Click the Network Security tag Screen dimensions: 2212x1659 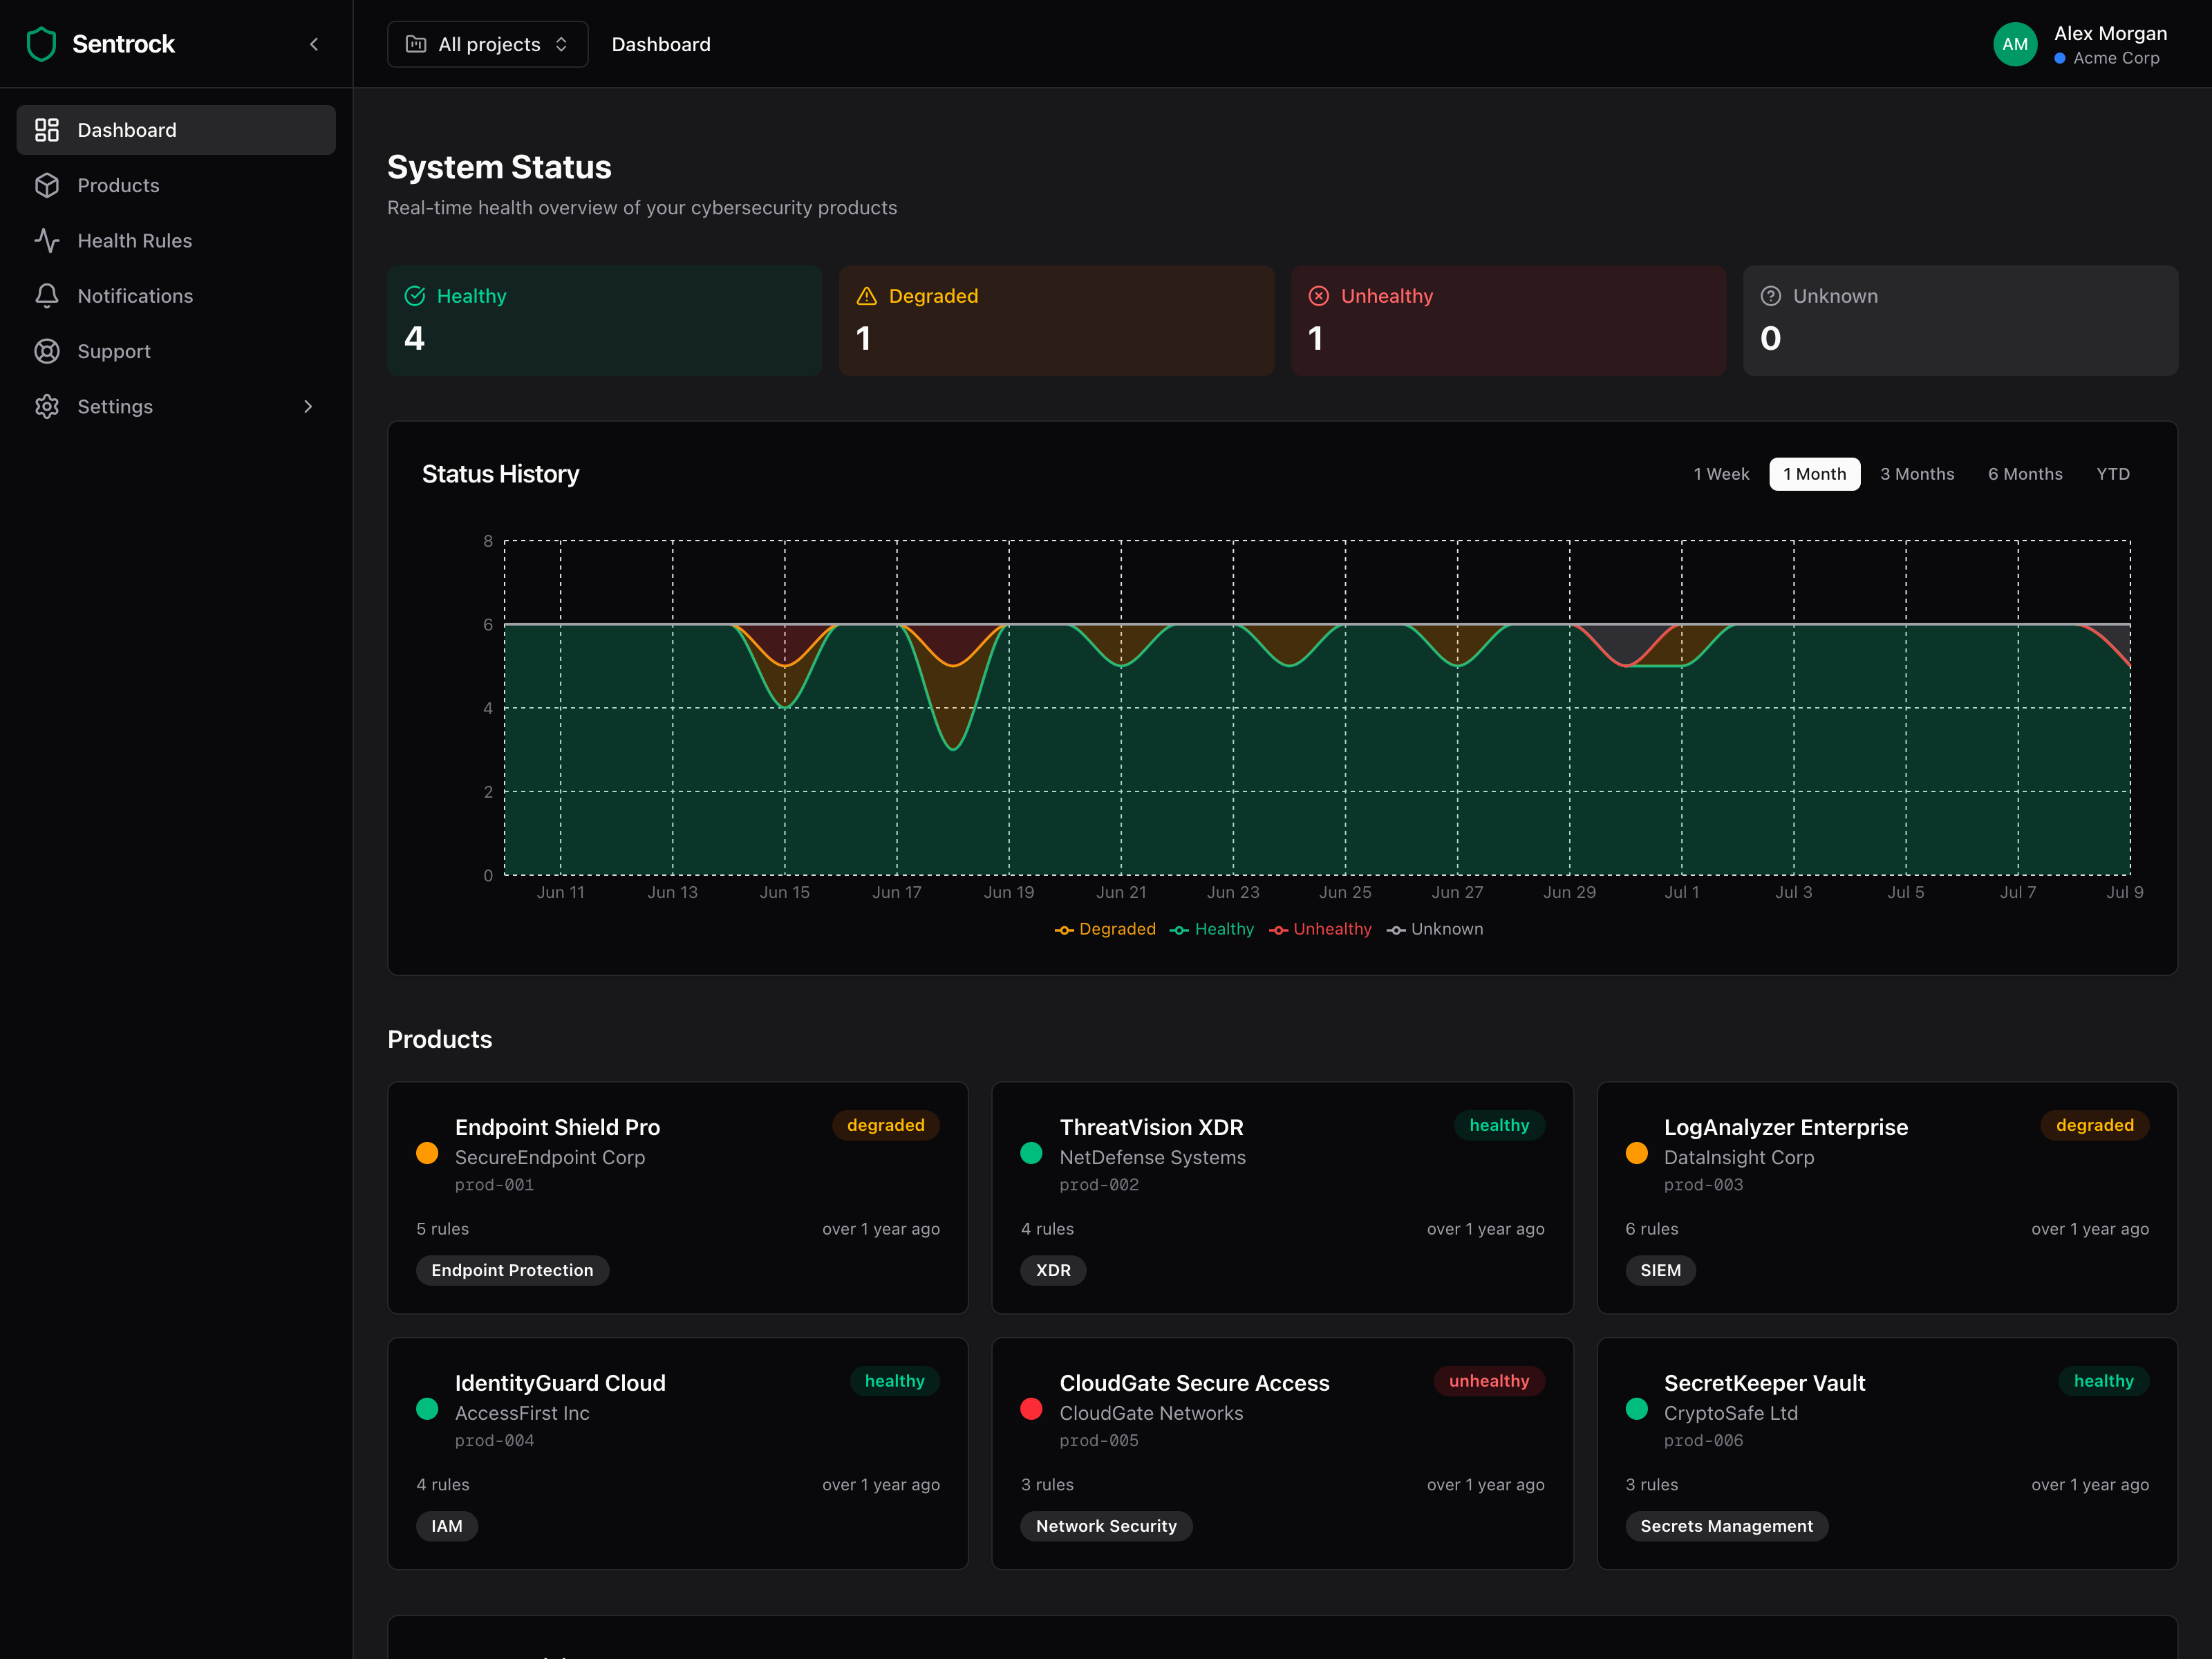[x=1106, y=1526]
